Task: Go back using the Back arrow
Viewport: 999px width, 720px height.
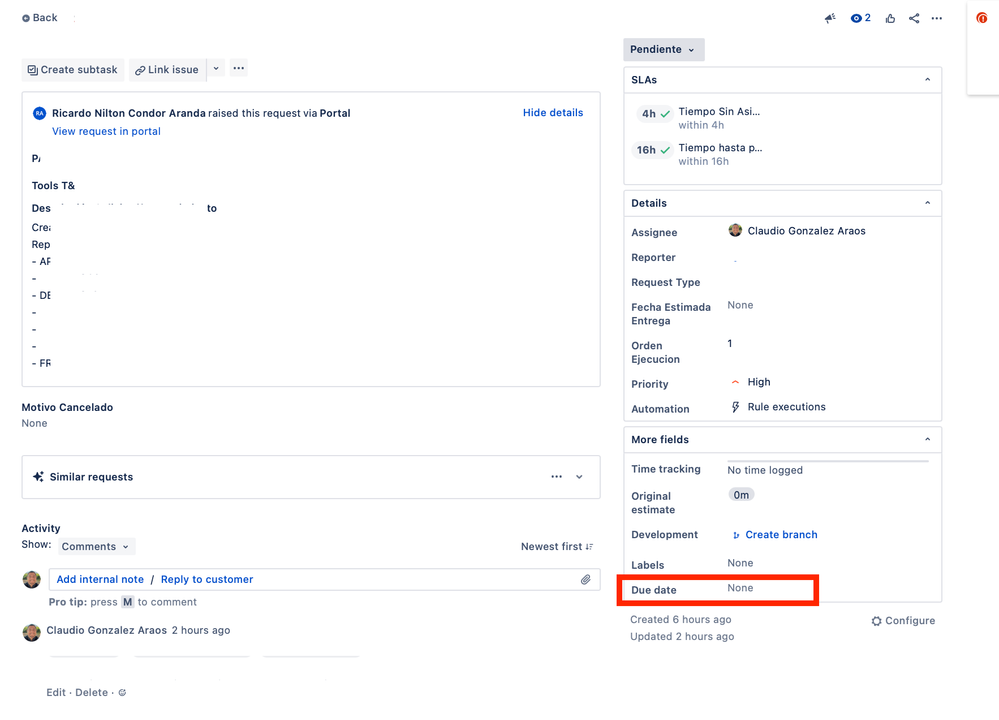Action: coord(40,18)
